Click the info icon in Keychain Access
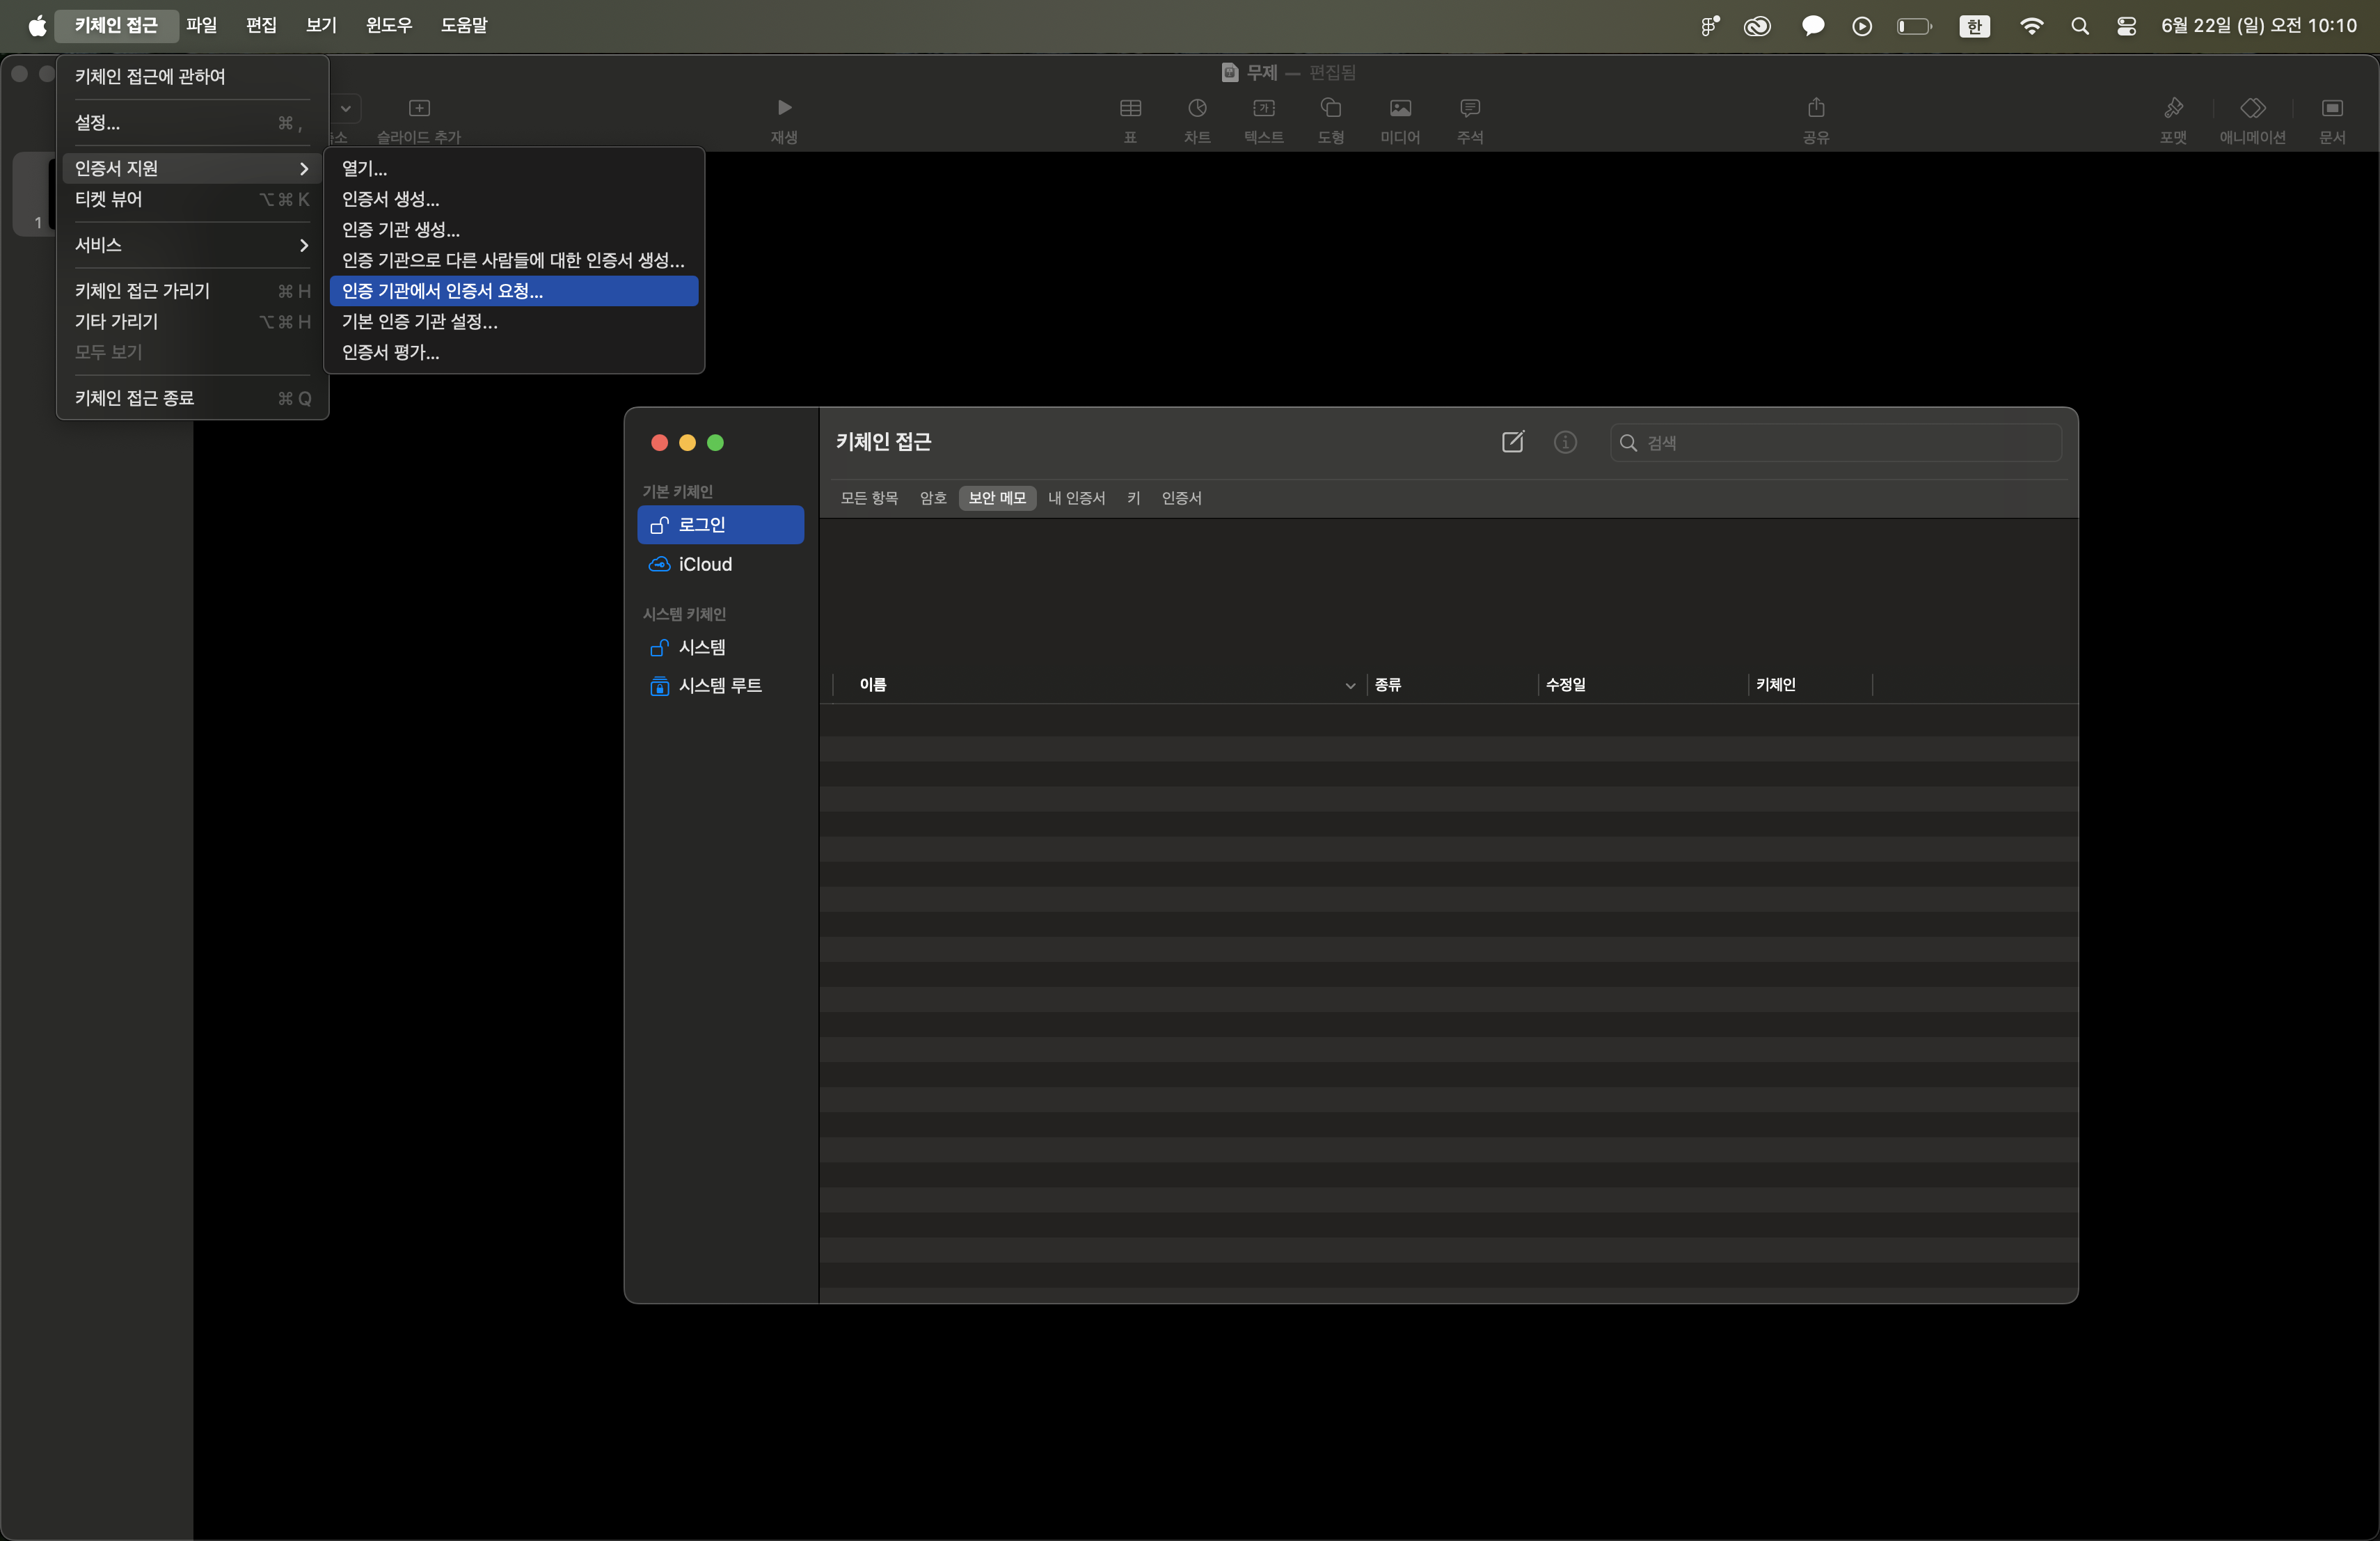The height and width of the screenshot is (1541, 2380). point(1565,442)
